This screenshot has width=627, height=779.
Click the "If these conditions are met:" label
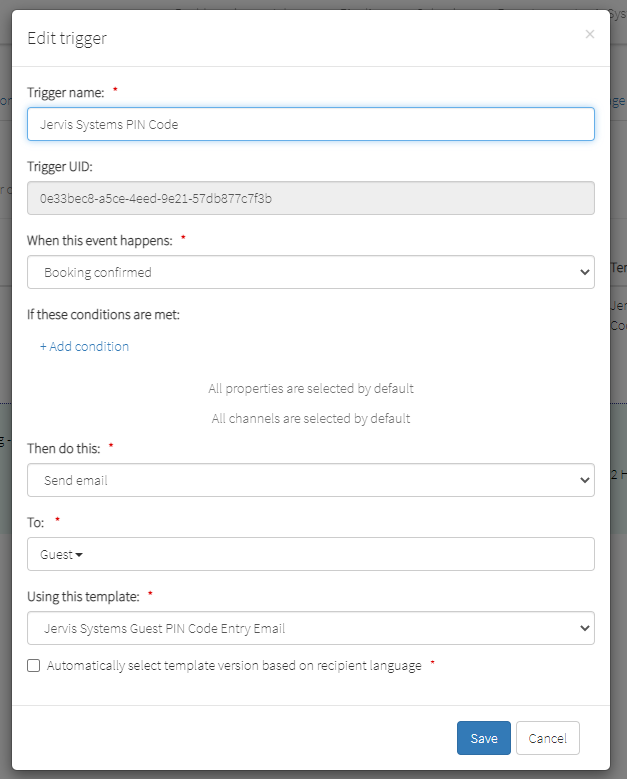click(103, 314)
